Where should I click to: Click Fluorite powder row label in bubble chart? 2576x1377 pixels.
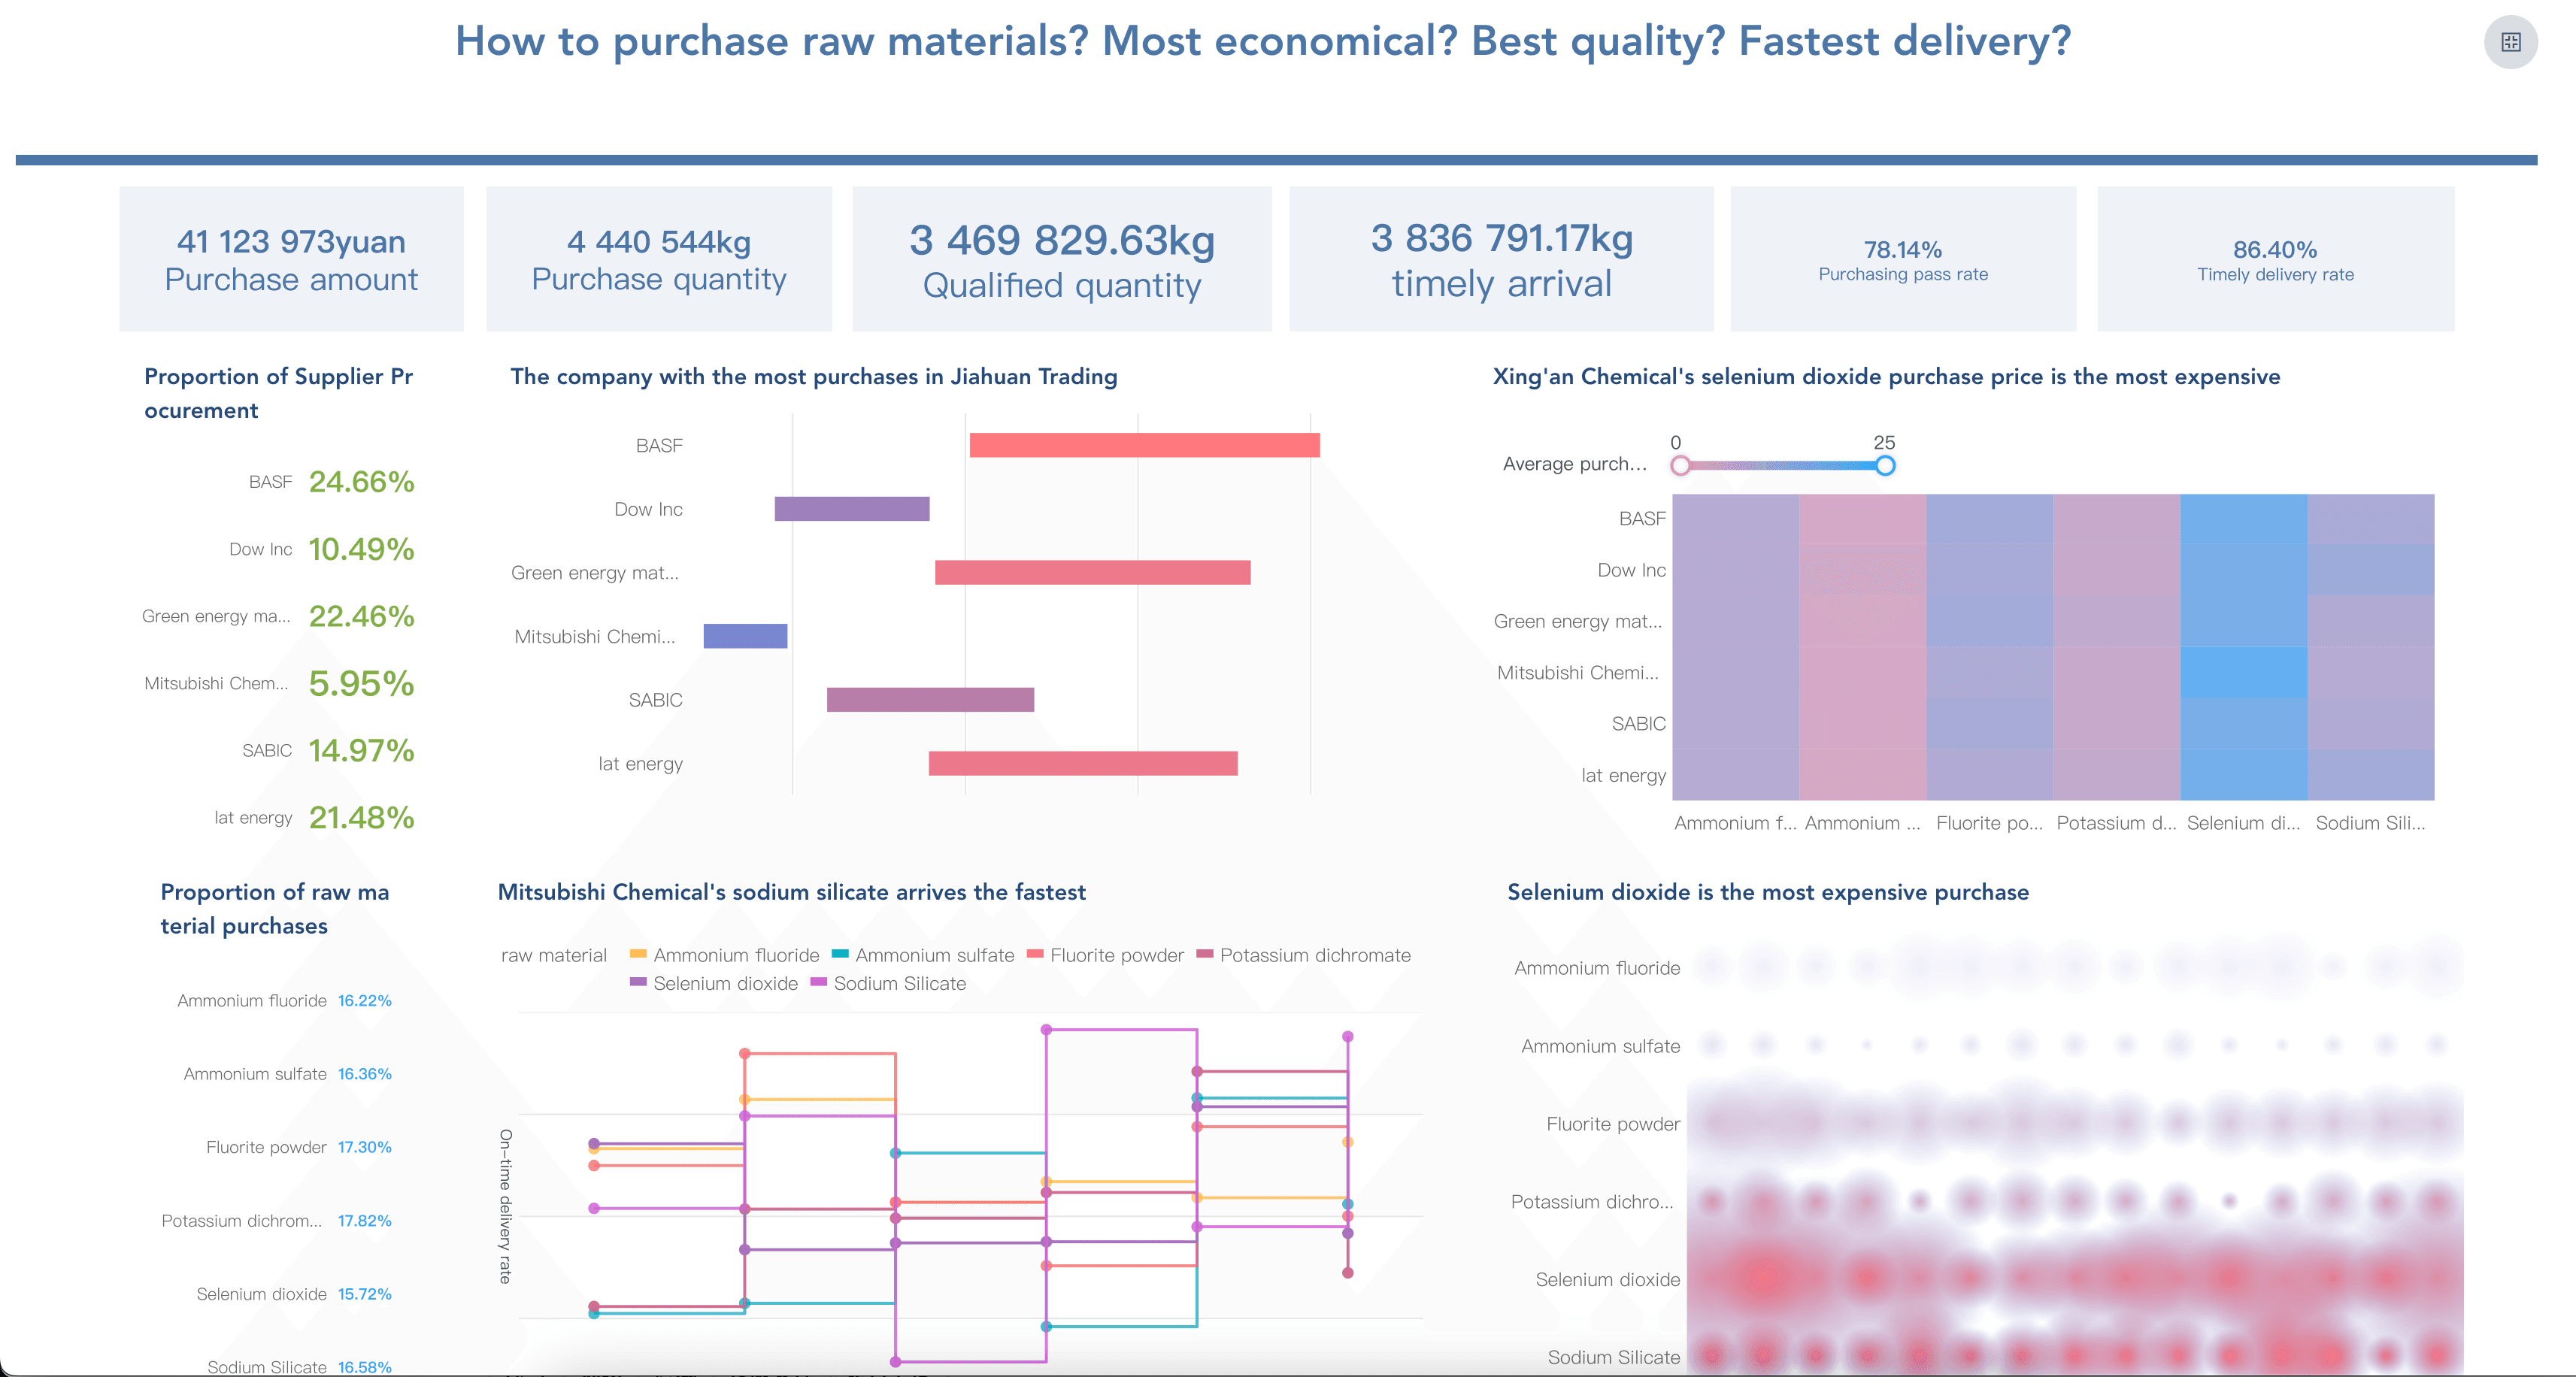pos(1613,1124)
